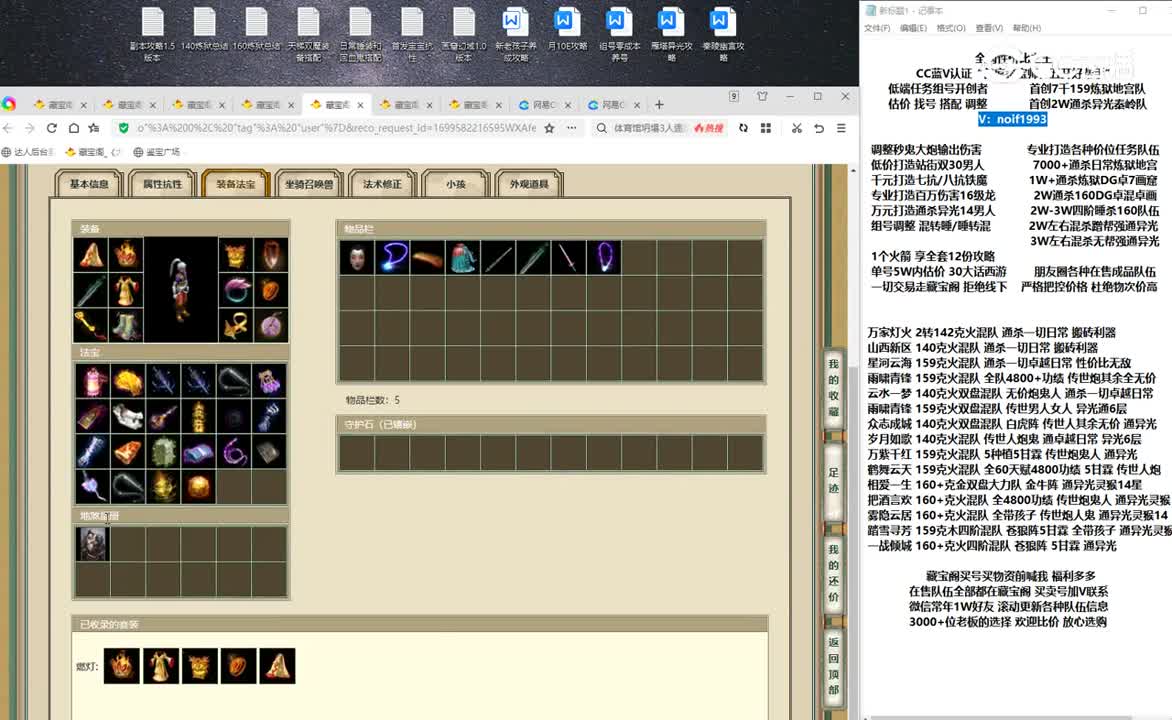The height and width of the screenshot is (720, 1172).
Task: Select the blue glowing necklace in the inventory
Action: [392, 258]
